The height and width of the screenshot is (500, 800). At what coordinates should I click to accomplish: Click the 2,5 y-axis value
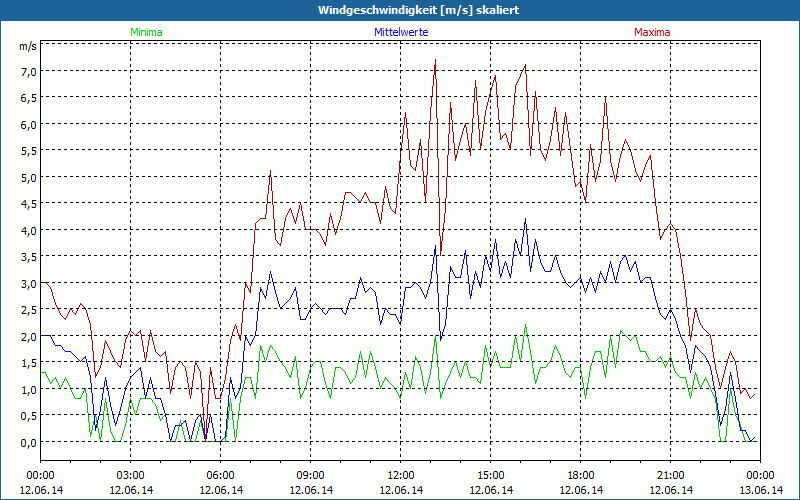pos(29,311)
